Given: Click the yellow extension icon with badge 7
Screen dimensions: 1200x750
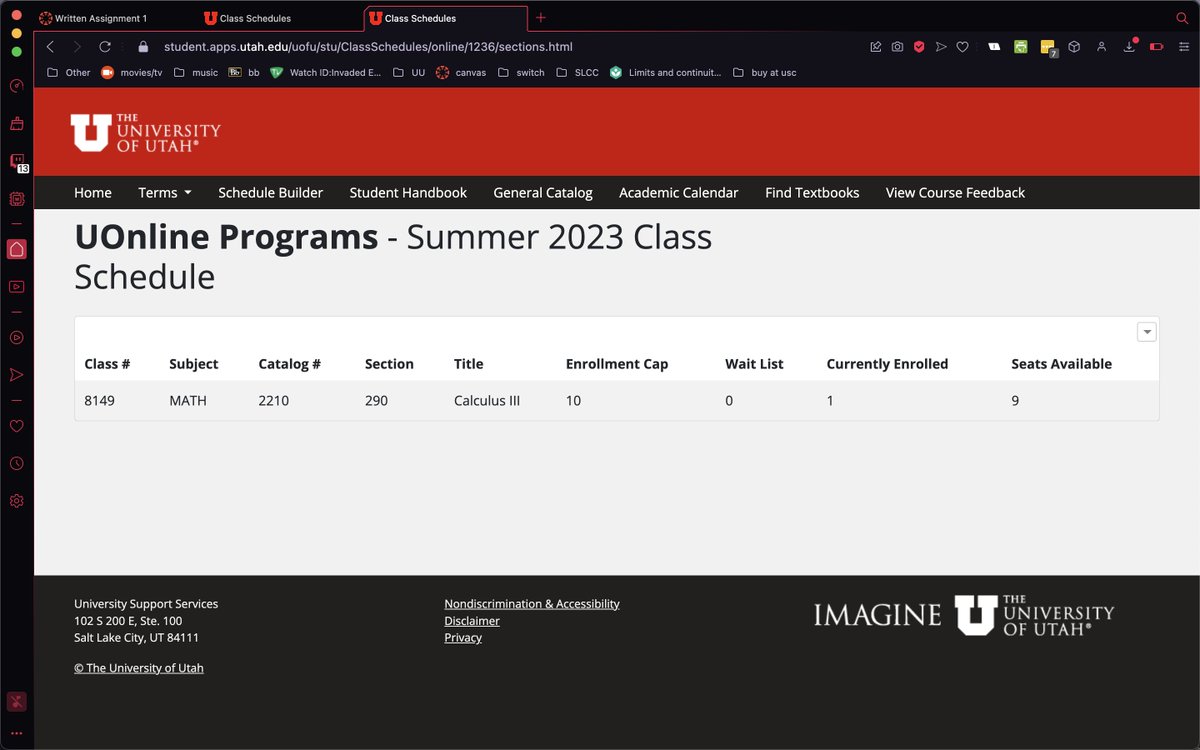Looking at the screenshot, I should pyautogui.click(x=1048, y=48).
